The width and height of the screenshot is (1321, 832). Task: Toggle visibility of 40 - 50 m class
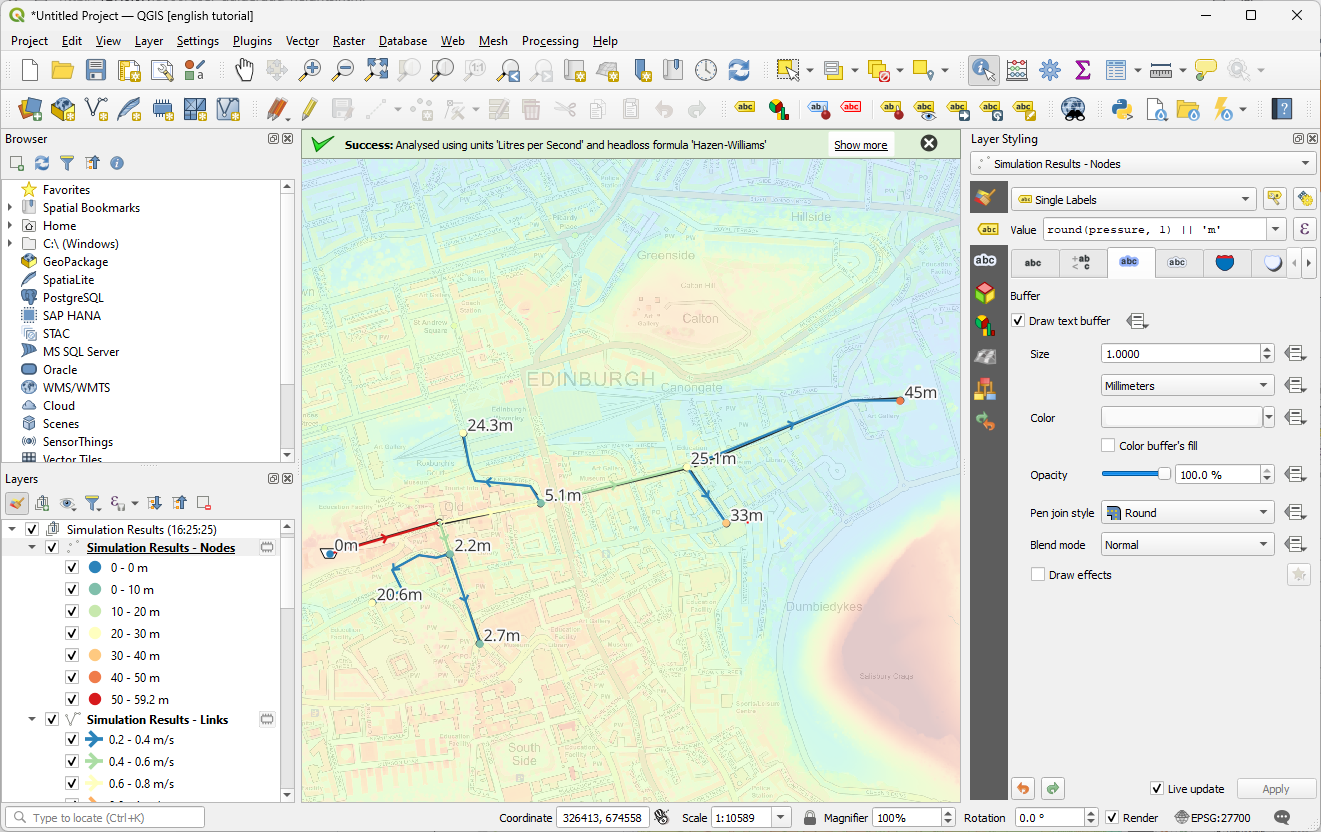tap(72, 678)
